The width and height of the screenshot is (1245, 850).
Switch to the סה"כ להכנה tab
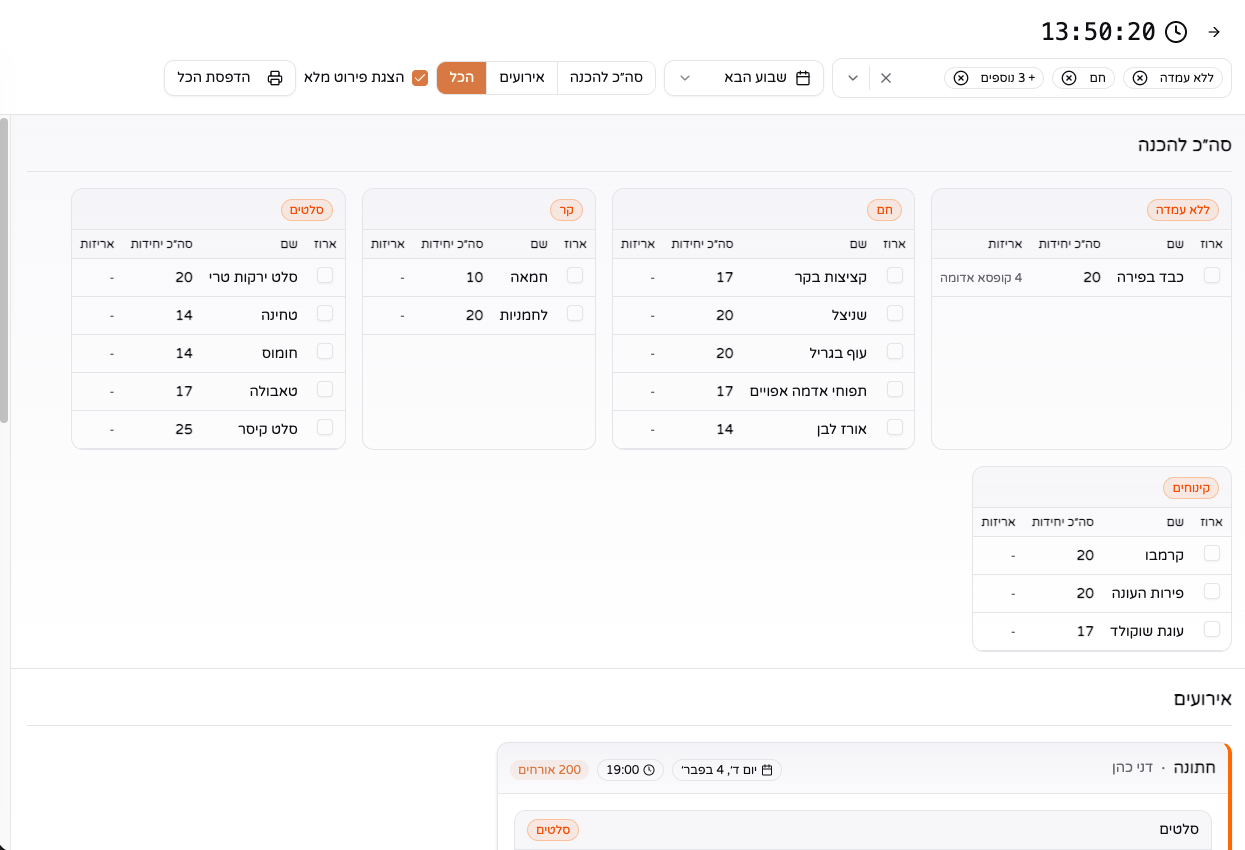pos(606,77)
